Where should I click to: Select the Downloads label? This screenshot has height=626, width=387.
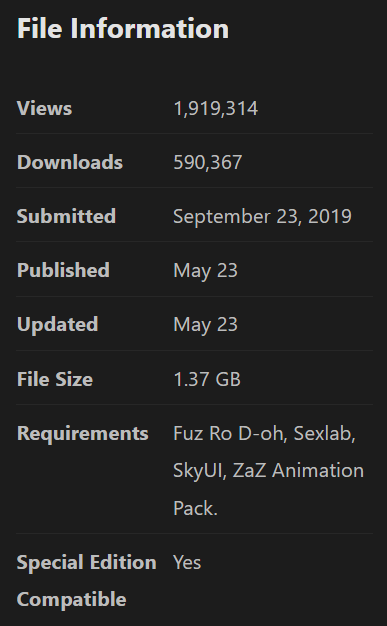click(70, 162)
